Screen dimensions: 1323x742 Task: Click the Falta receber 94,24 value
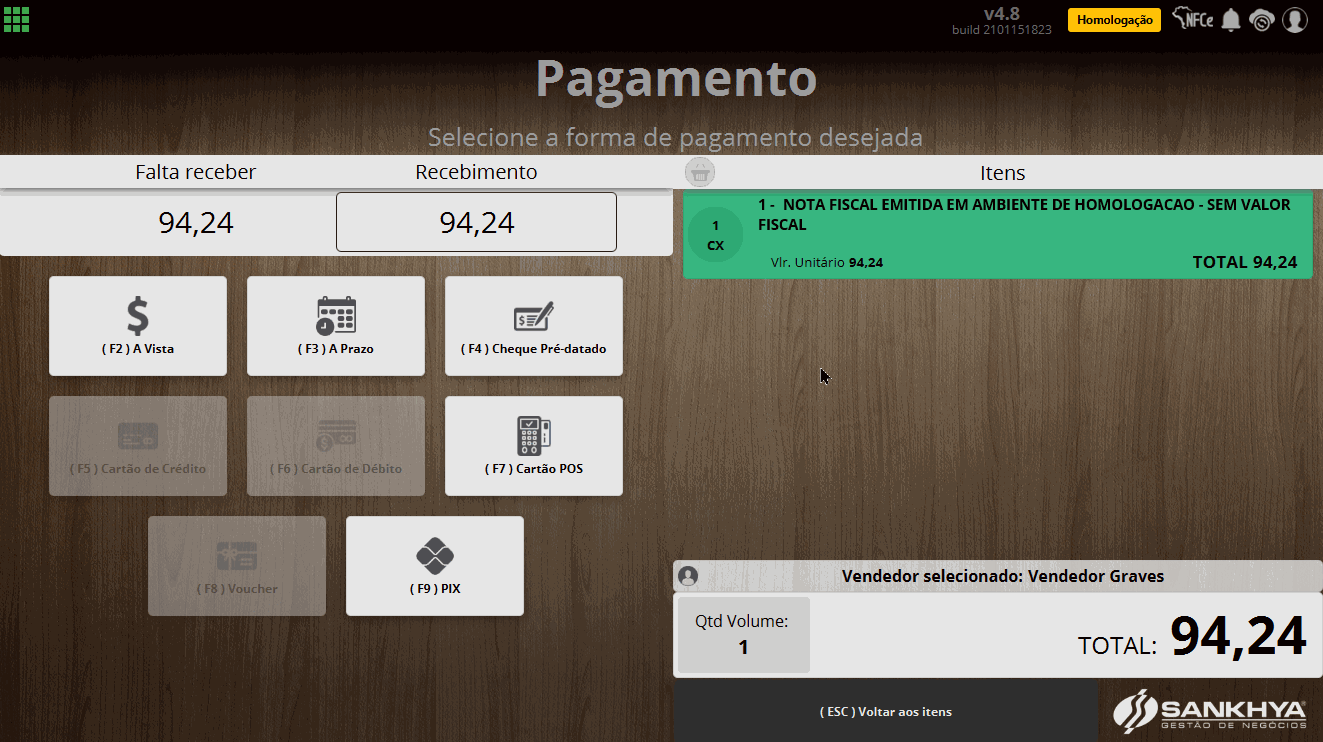click(x=196, y=222)
